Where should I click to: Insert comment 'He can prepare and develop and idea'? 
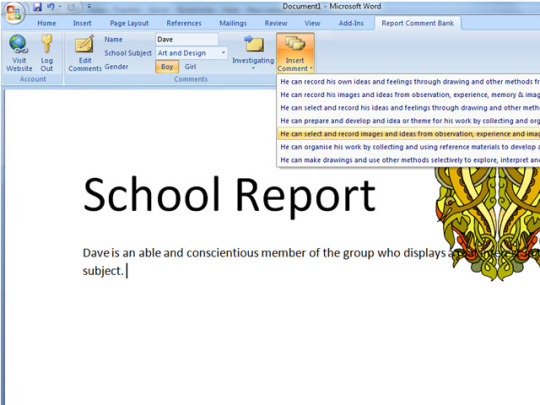coord(408,121)
